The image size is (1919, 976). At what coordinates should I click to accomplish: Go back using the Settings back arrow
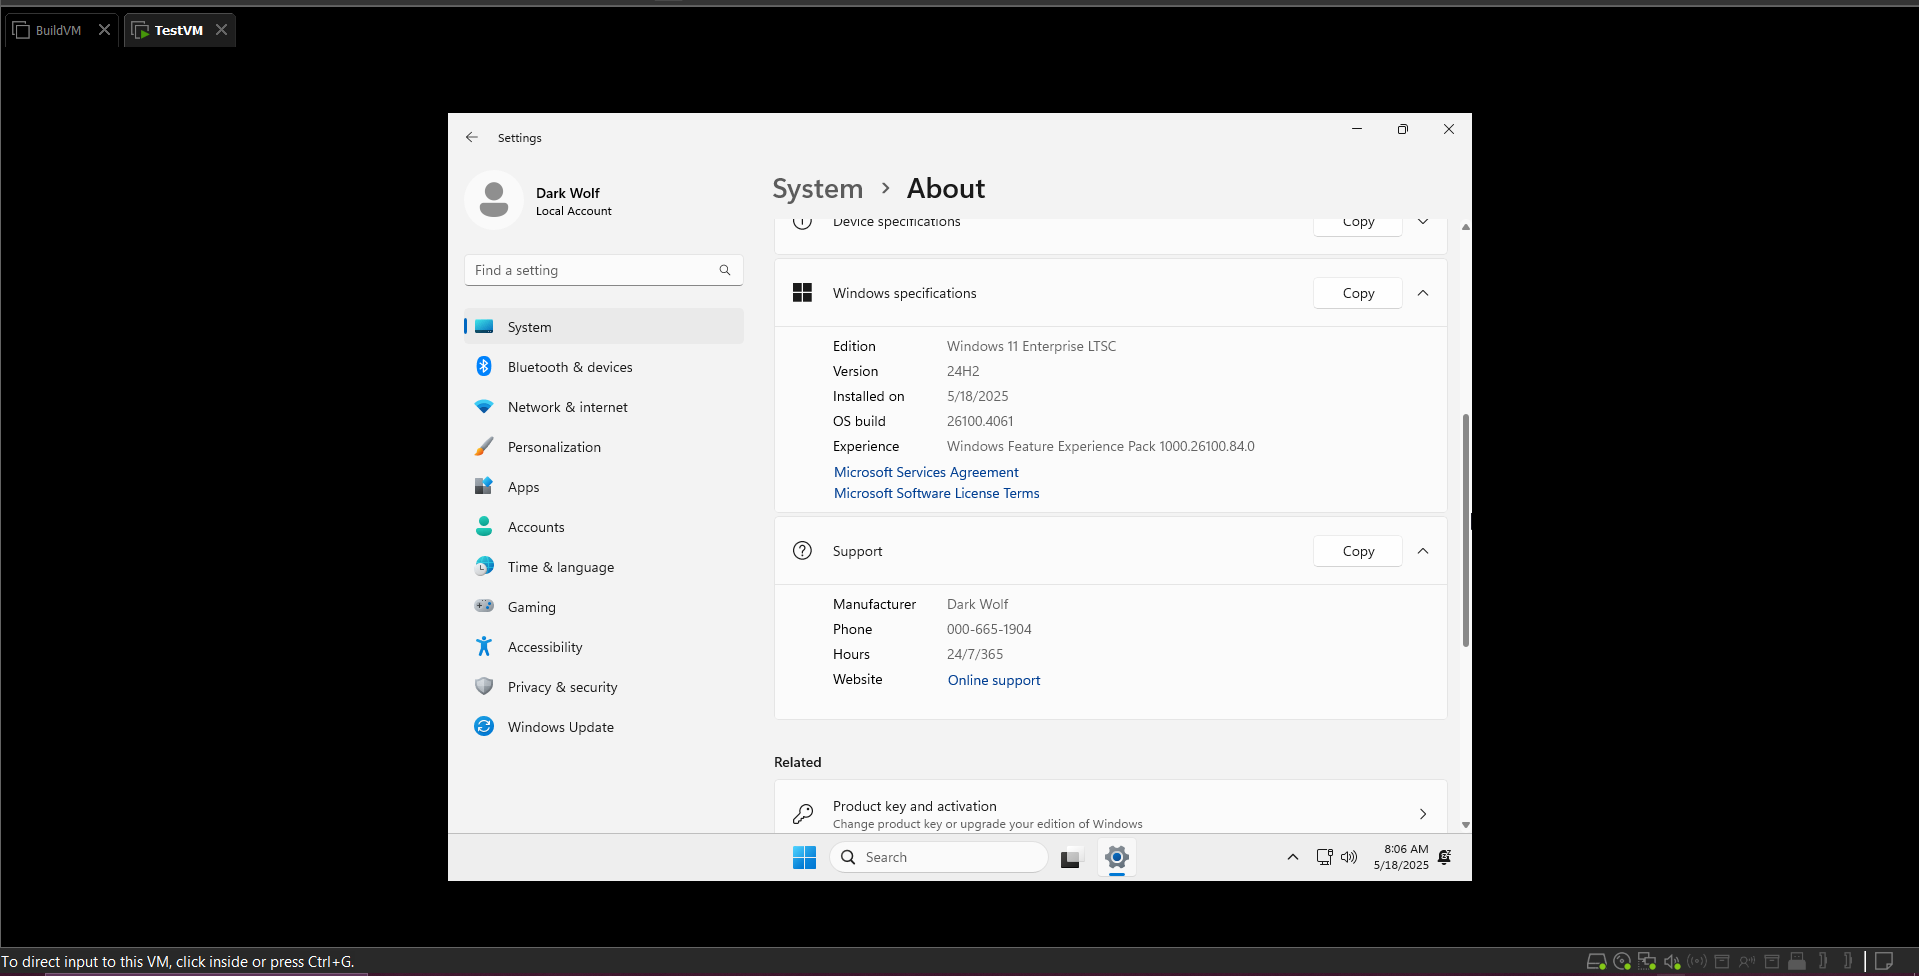(x=472, y=137)
